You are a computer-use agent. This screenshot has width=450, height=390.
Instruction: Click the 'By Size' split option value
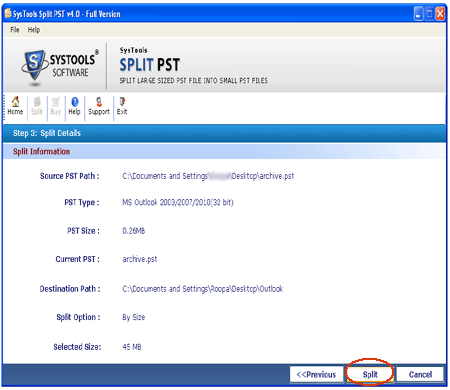pyautogui.click(x=133, y=317)
